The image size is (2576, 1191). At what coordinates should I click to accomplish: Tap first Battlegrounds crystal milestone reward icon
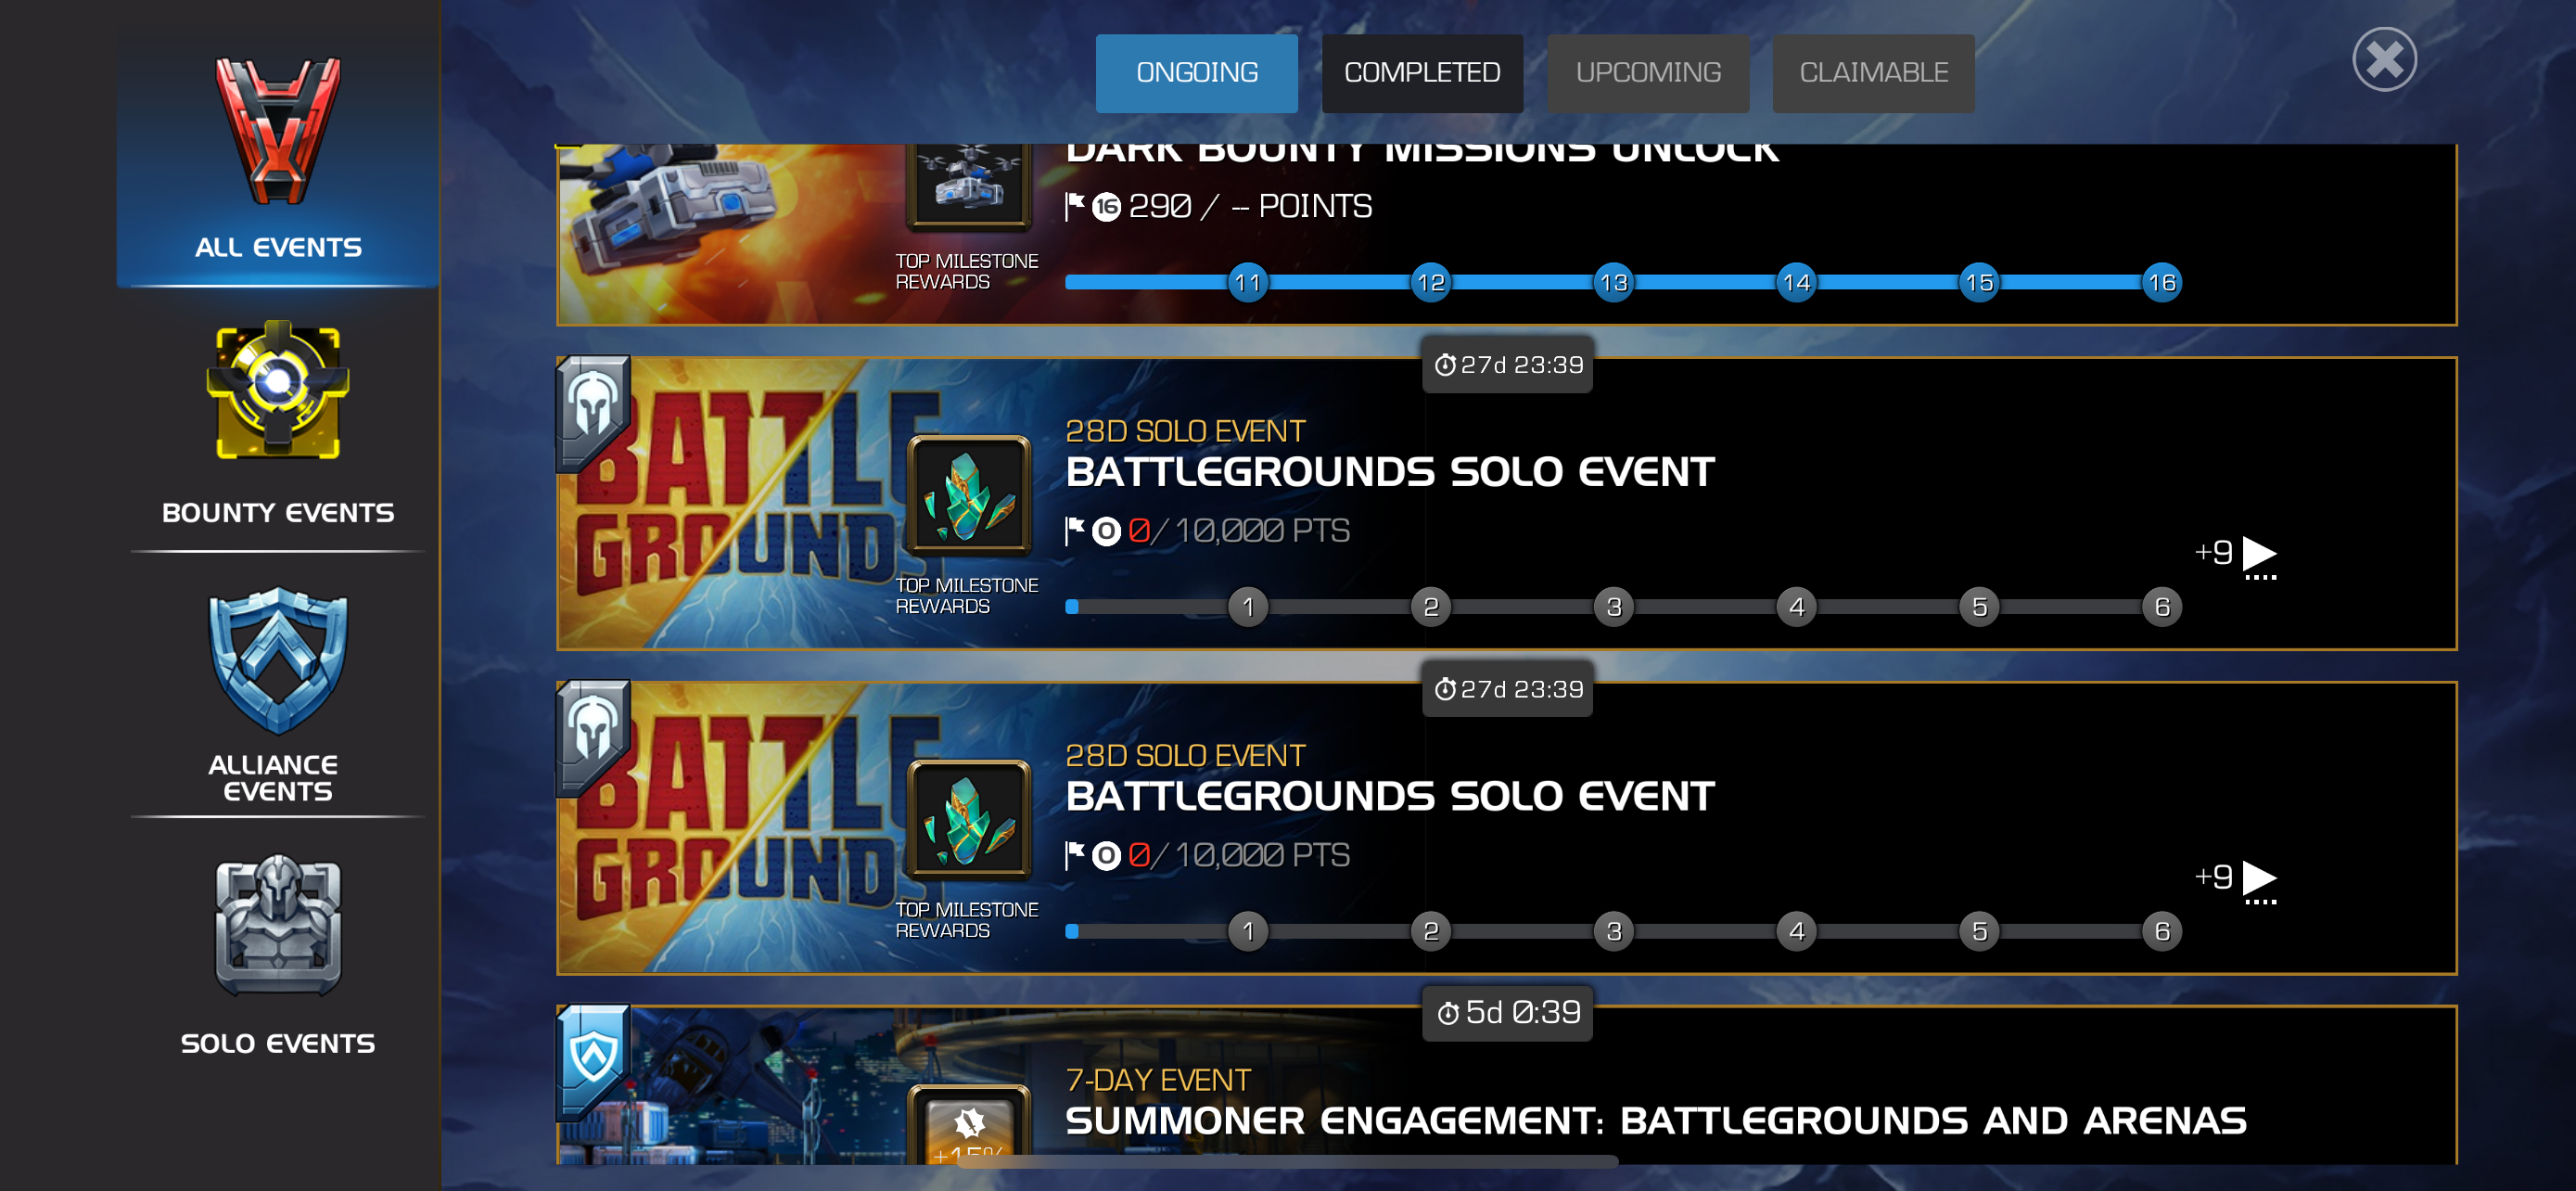(x=968, y=495)
